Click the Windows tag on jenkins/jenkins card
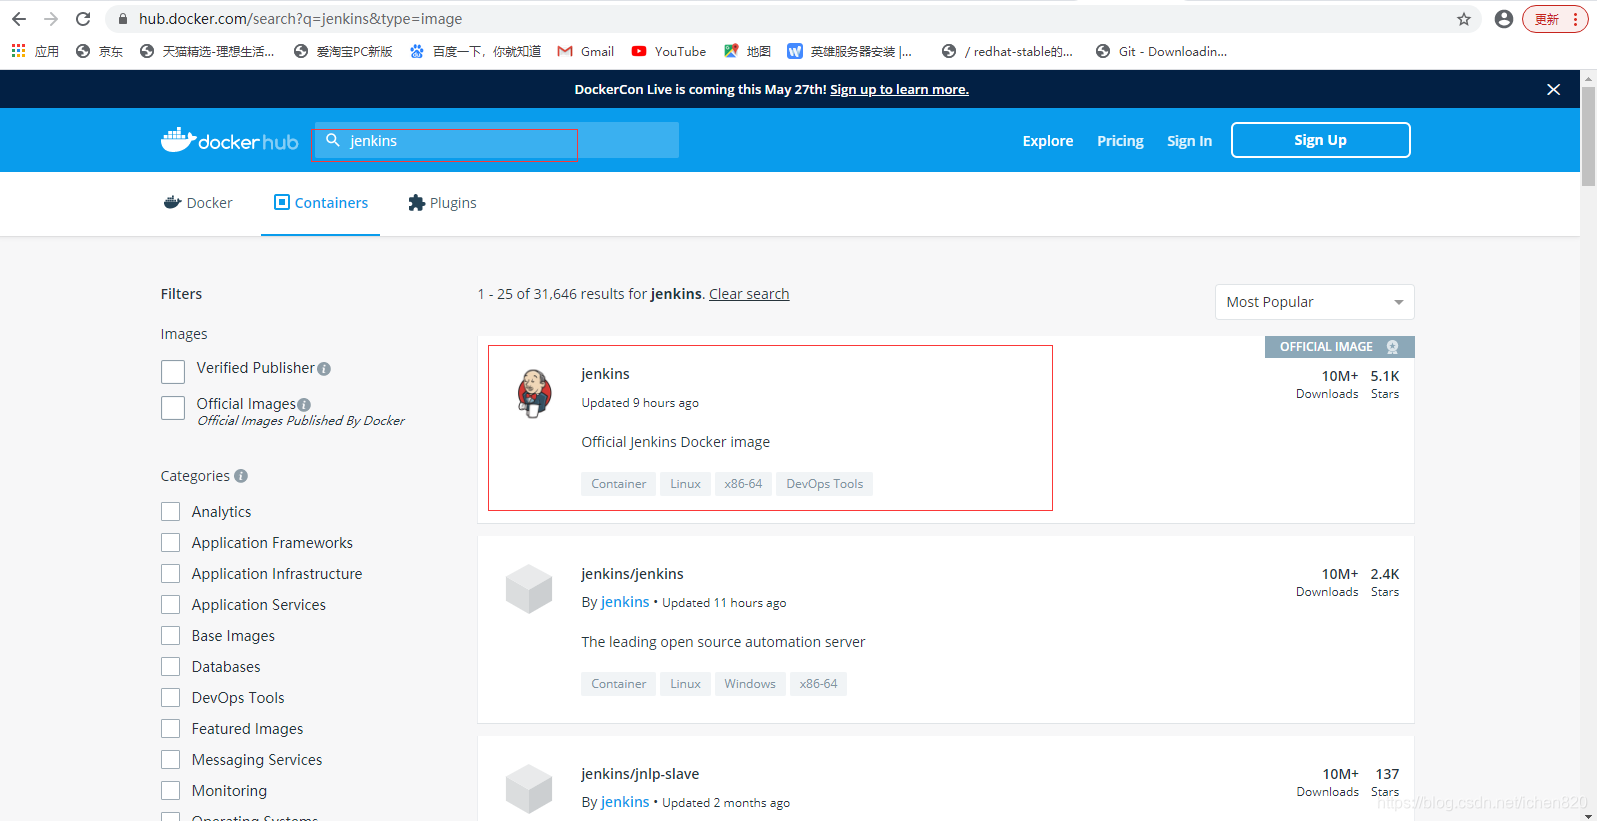The height and width of the screenshot is (821, 1597). [750, 684]
